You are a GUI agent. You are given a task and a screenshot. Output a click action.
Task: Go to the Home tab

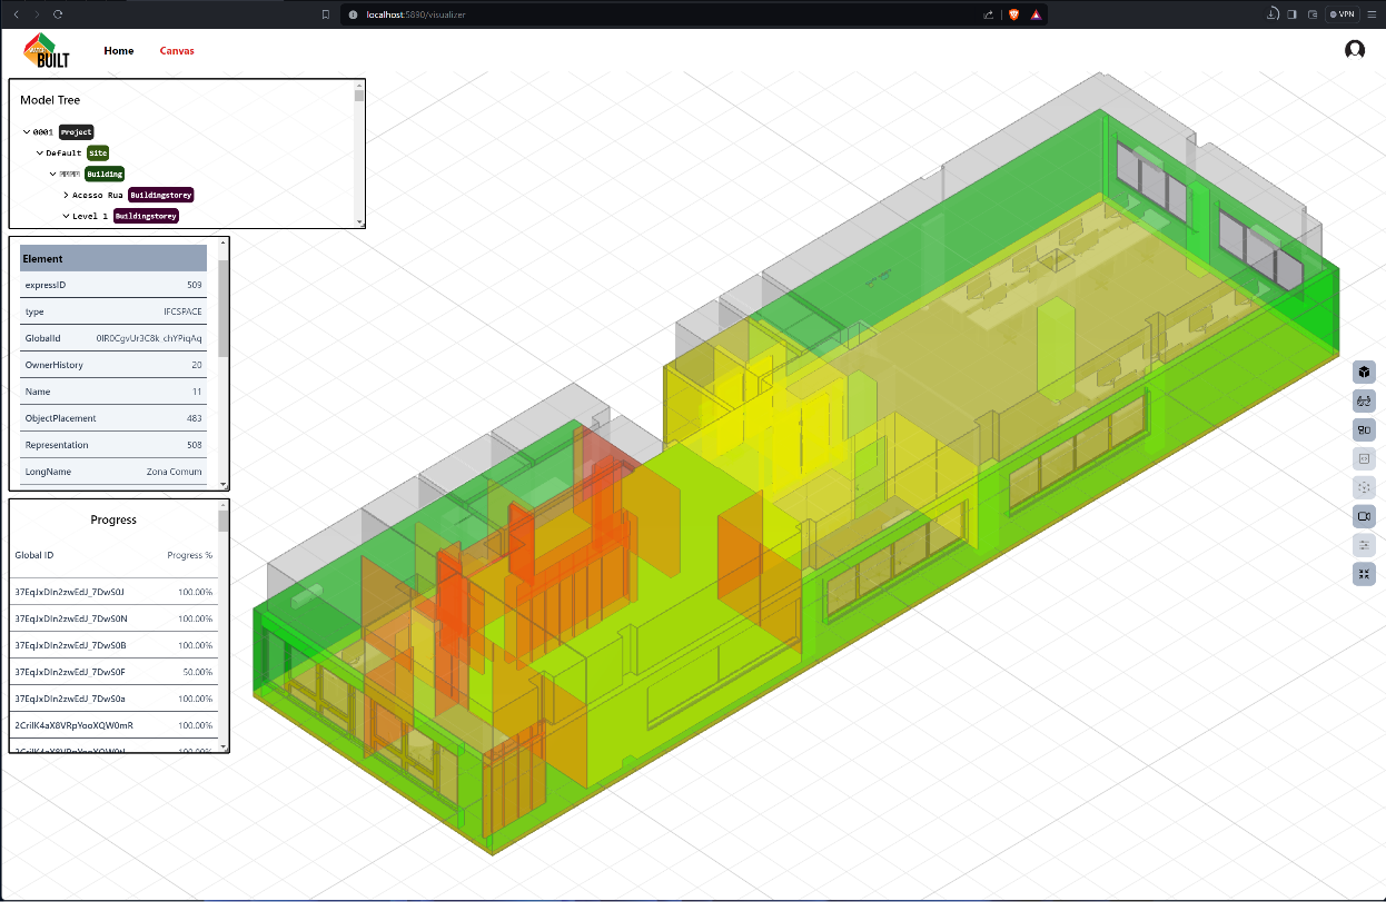(x=119, y=51)
